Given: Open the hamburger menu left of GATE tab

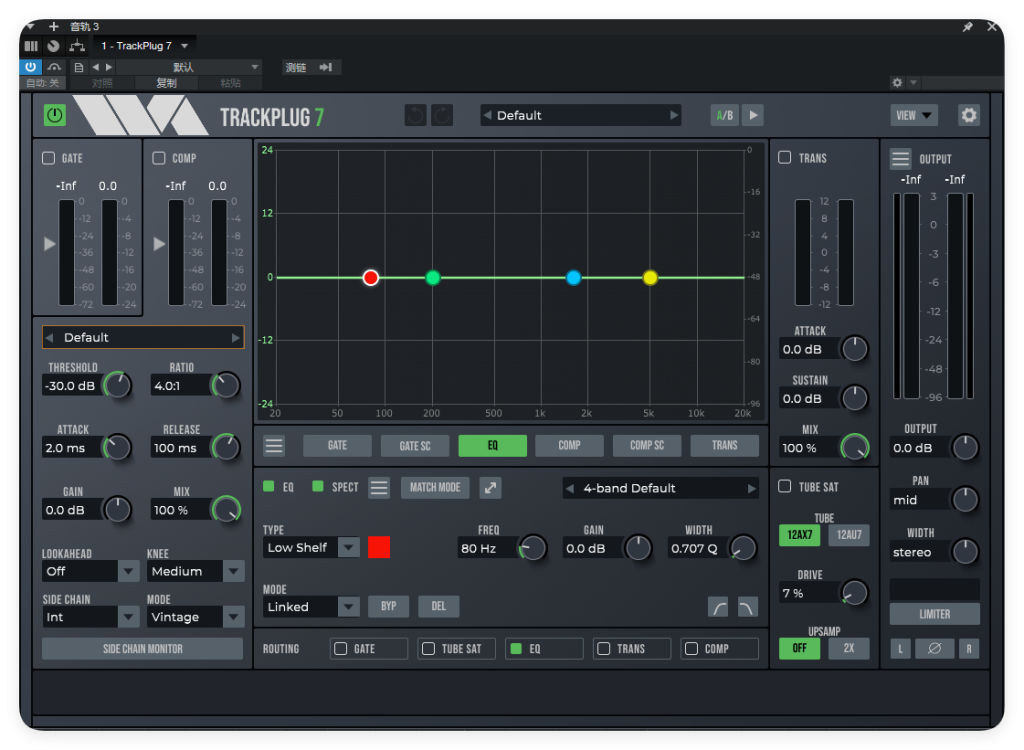Looking at the screenshot, I should click(274, 446).
